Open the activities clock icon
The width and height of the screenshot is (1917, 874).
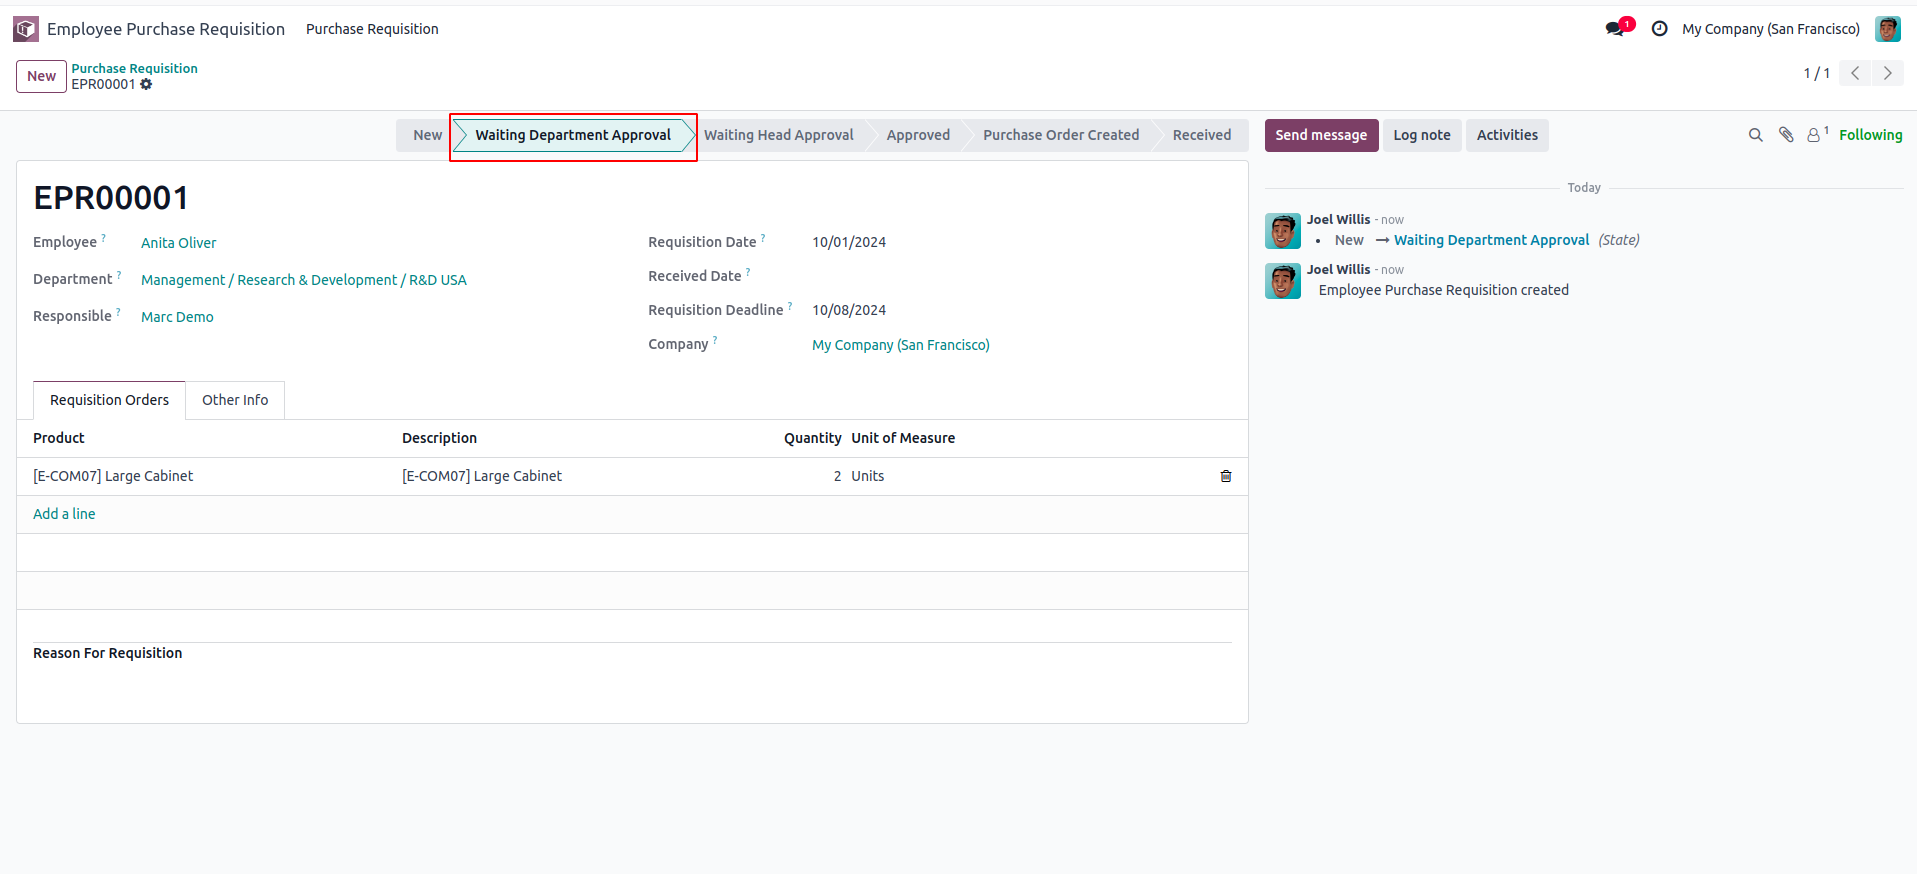point(1659,29)
